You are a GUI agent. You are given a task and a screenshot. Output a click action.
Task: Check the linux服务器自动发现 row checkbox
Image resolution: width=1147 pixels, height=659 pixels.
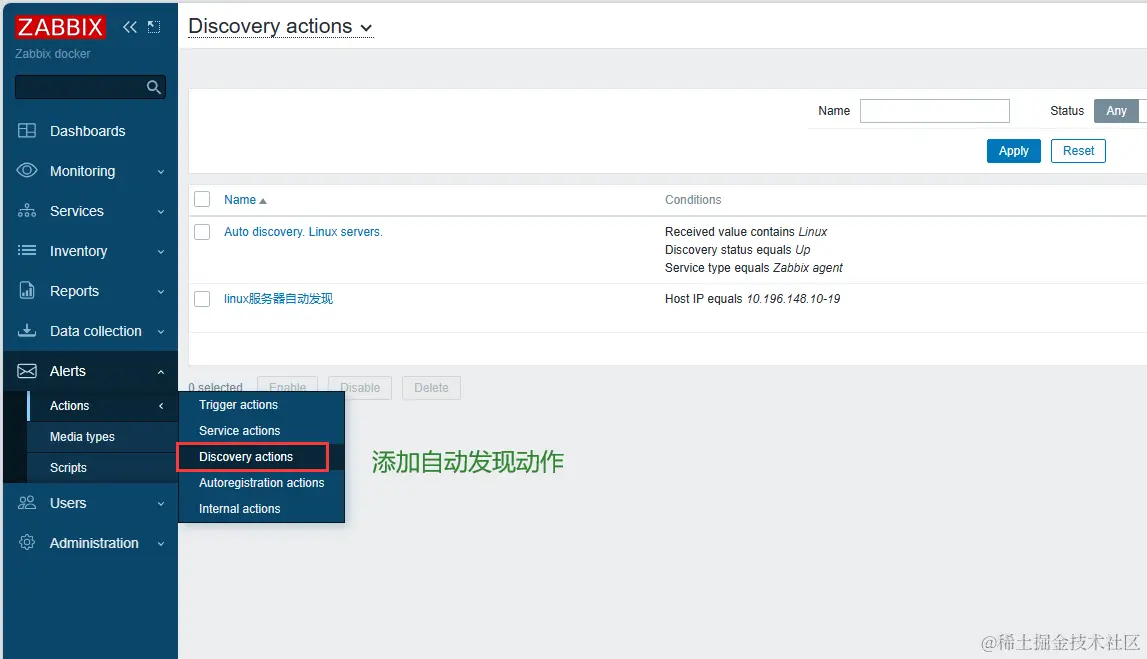[x=202, y=299]
